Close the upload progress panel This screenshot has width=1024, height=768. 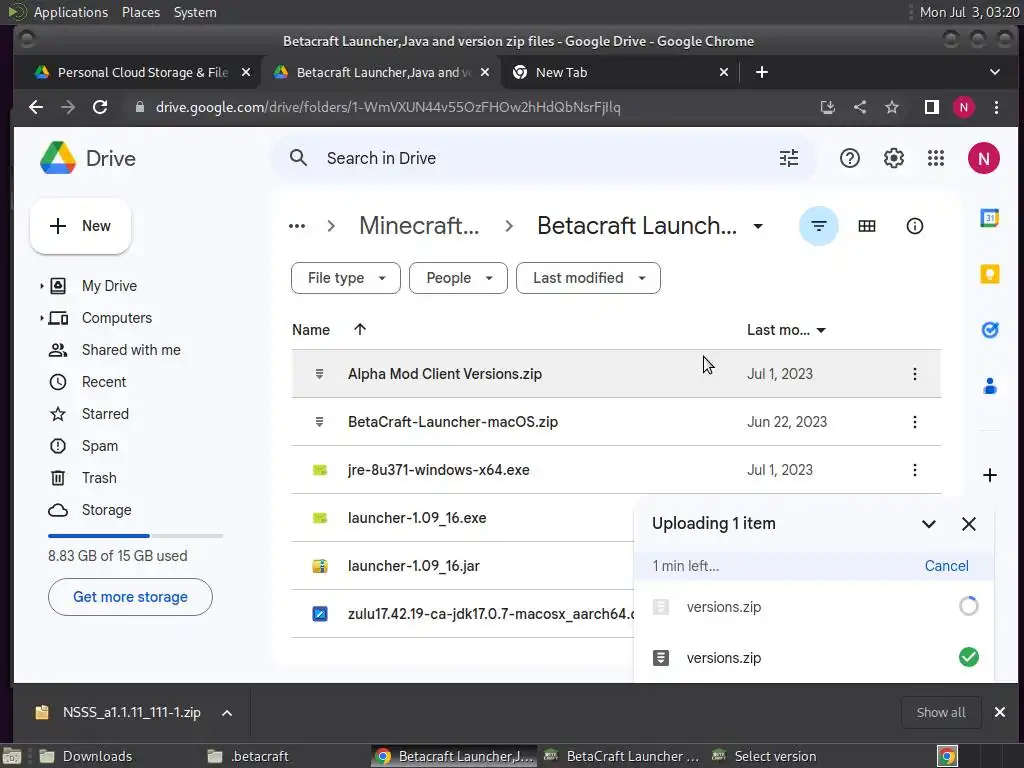[968, 524]
